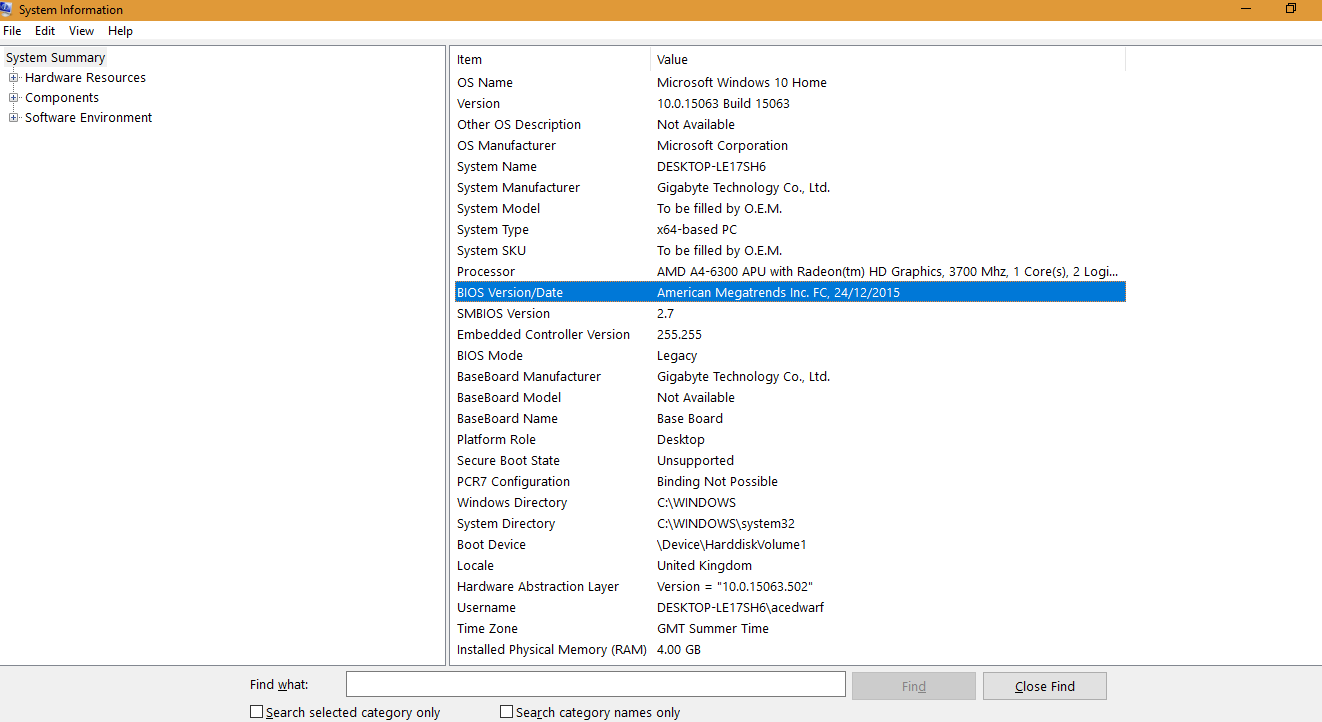Screen dimensions: 1322x722
Task: Select System Summary in the tree
Action: (x=55, y=58)
